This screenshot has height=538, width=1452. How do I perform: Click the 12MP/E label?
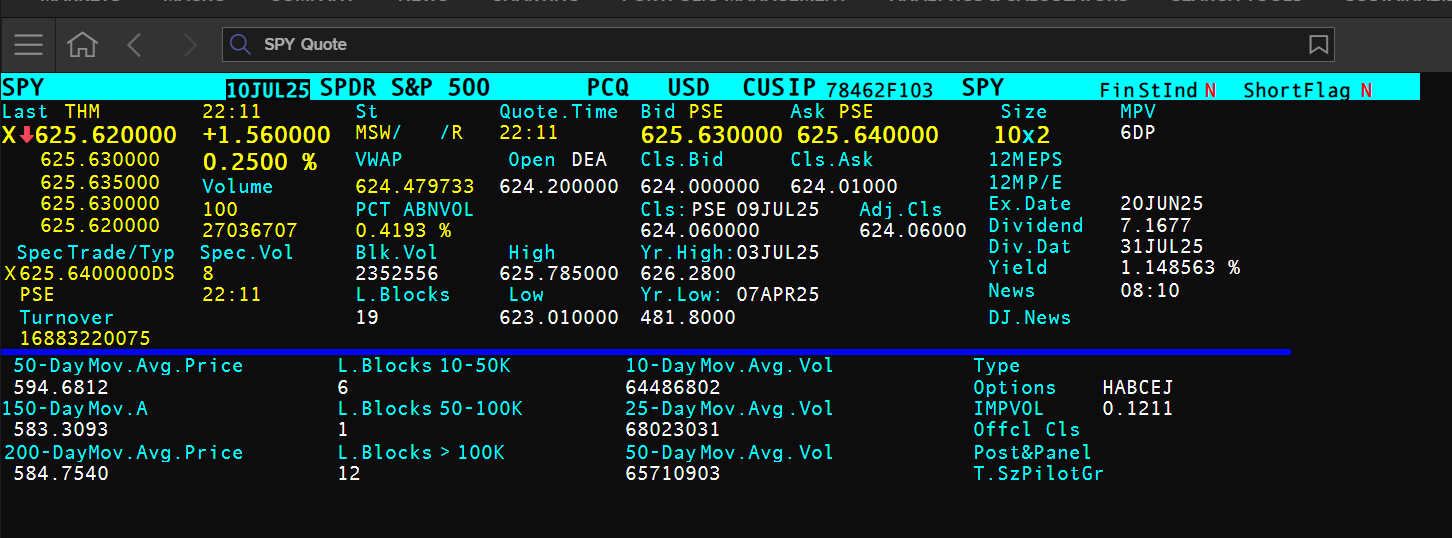1025,182
